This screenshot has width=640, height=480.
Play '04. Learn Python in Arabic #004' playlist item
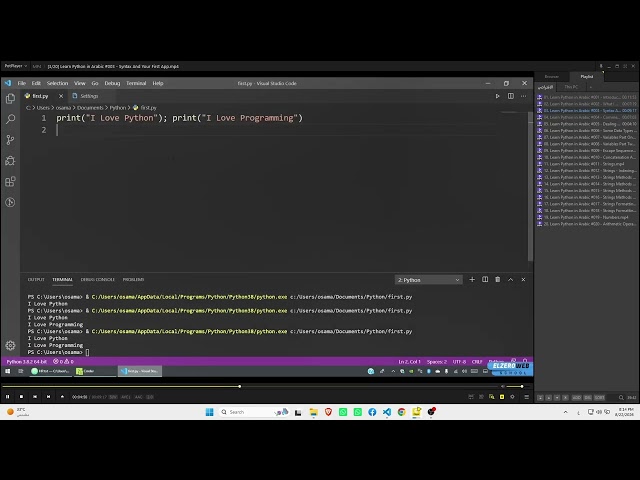[x=587, y=117]
